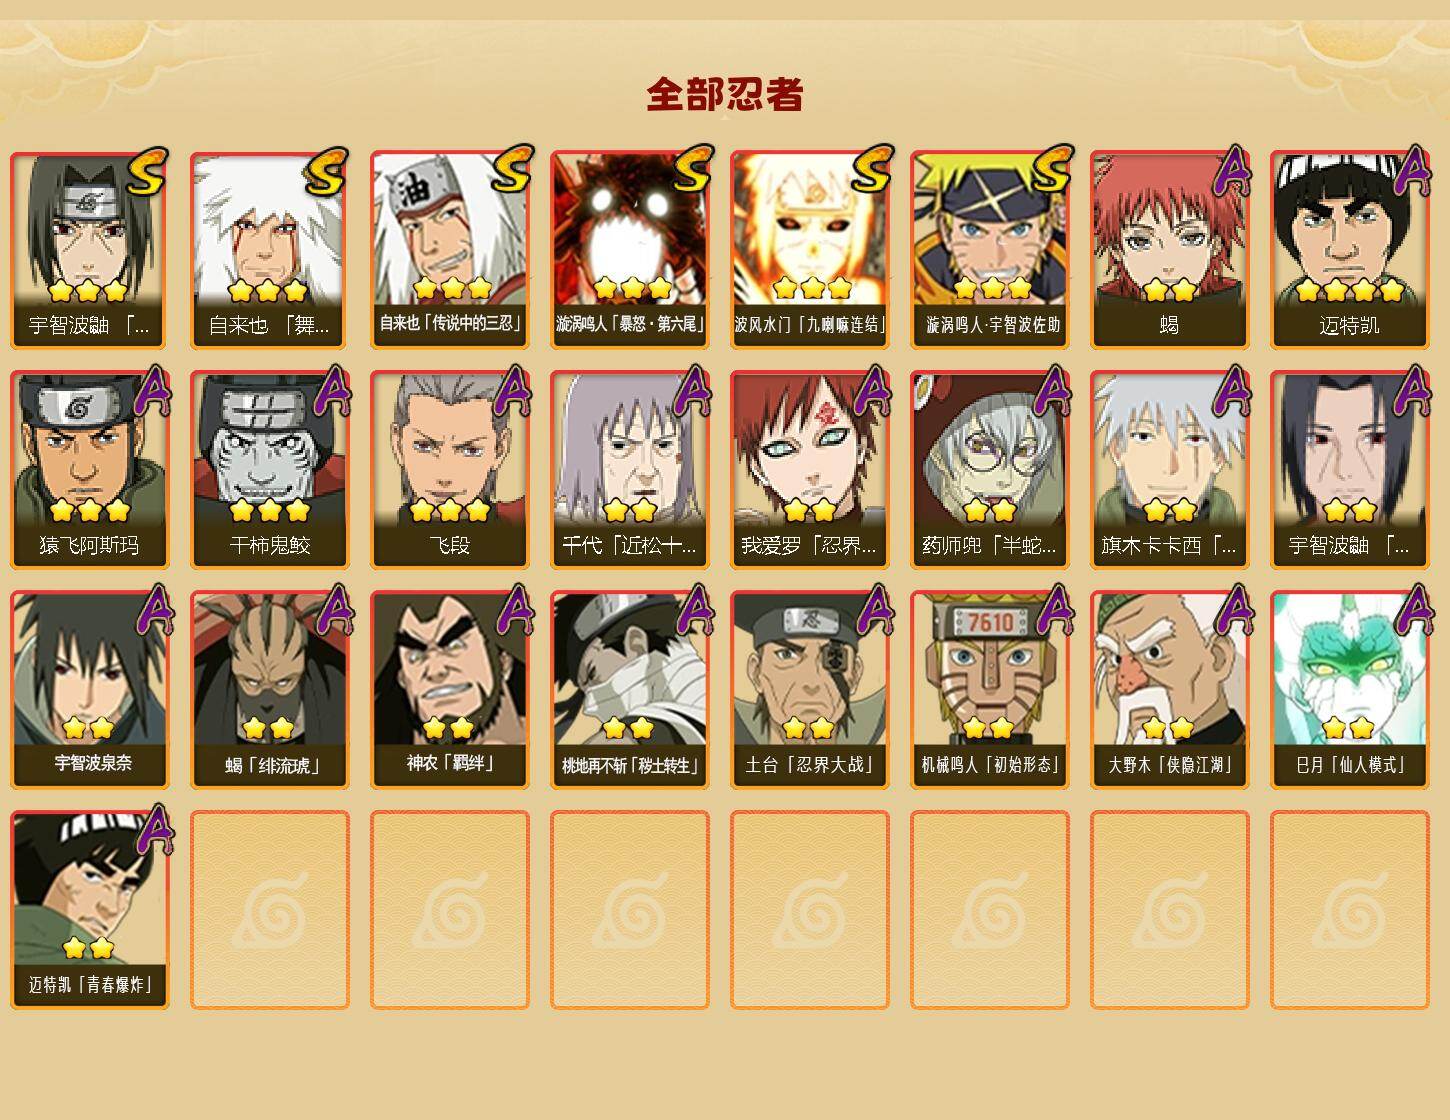Viewport: 1450px width, 1120px height.
Task: Click the 千代「近松十...」 card
Action: [x=629, y=470]
